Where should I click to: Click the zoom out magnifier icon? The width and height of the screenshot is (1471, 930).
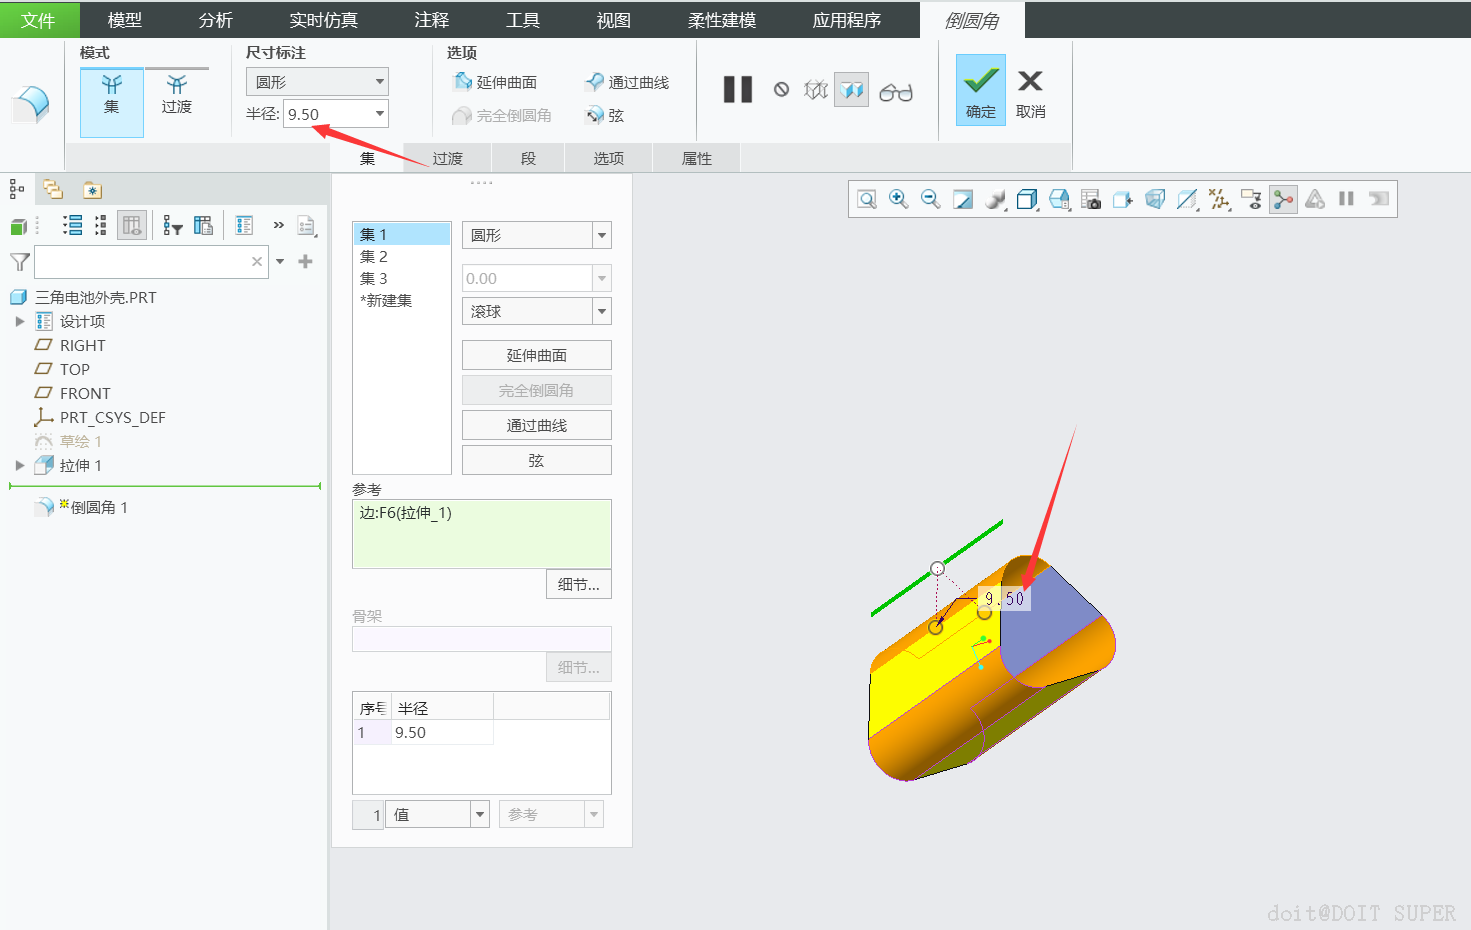coord(930,199)
